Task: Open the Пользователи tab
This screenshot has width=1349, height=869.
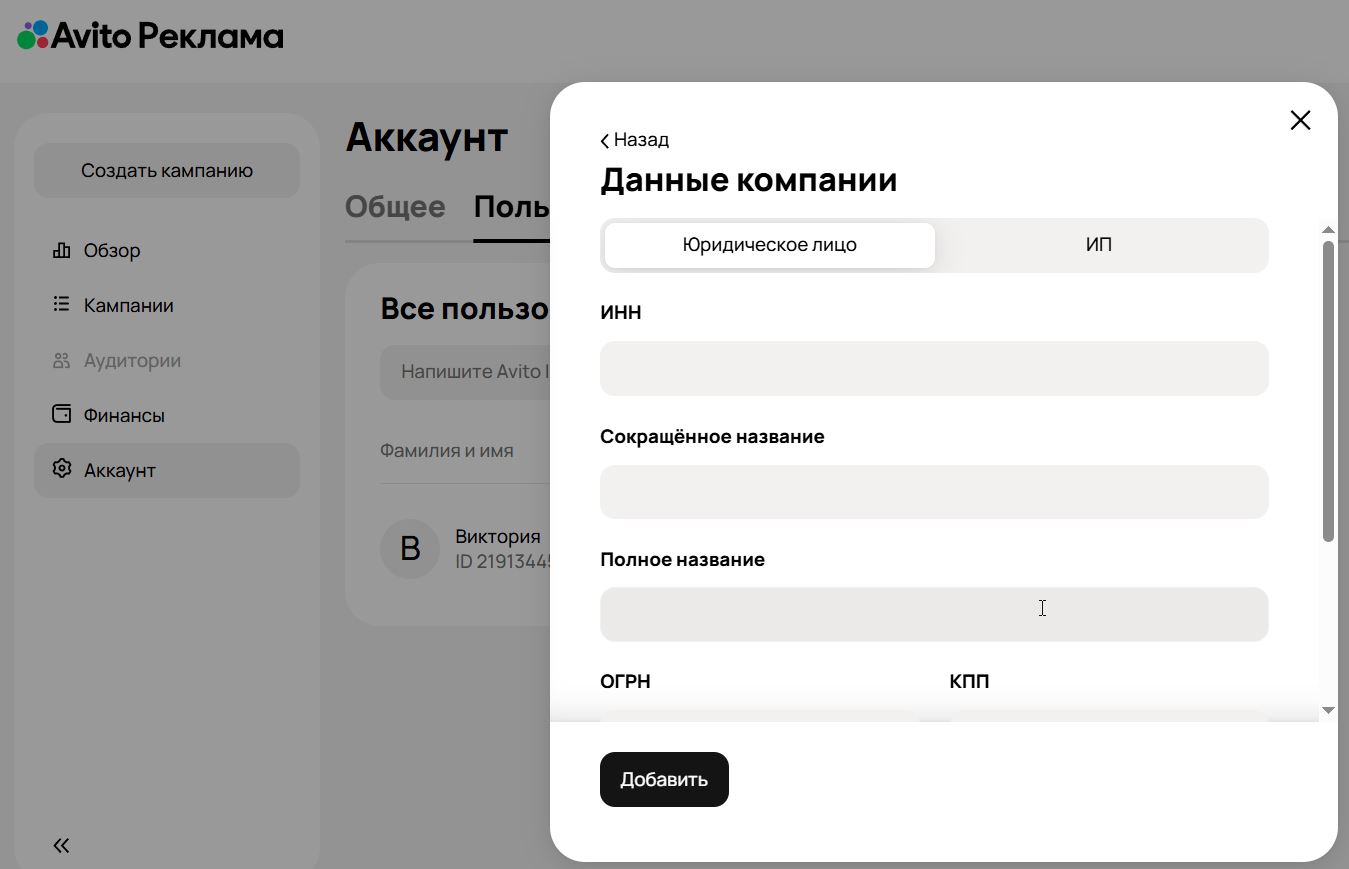Action: click(x=512, y=207)
